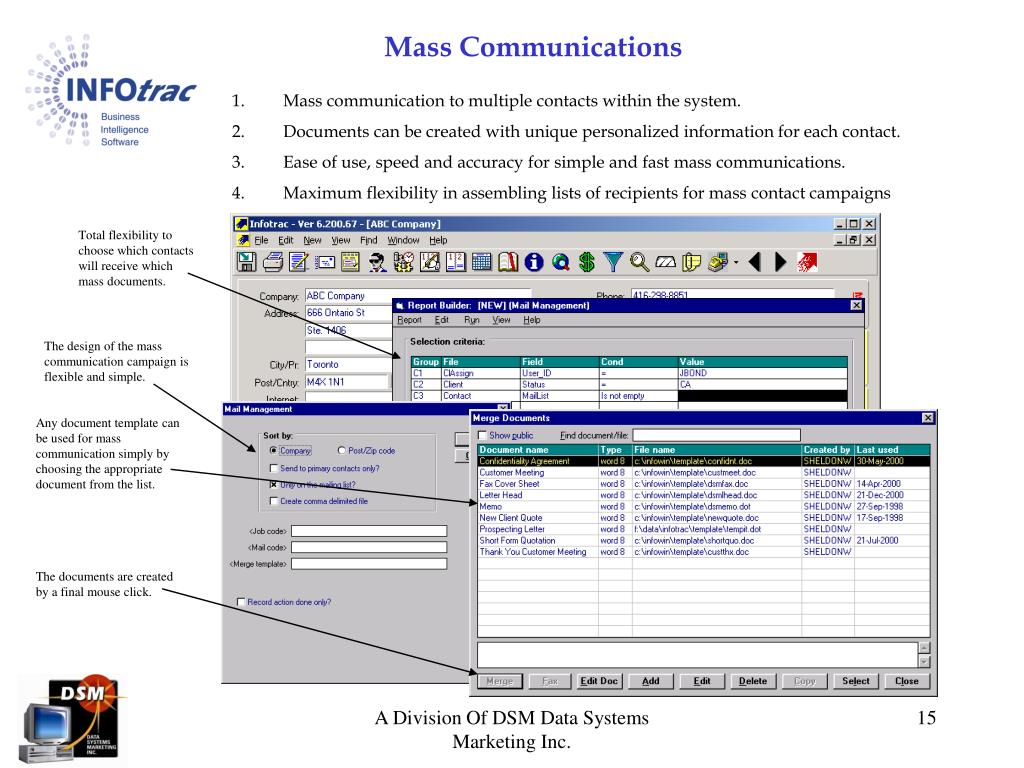Click the green dollar sign icon
Image resolution: width=1024 pixels, height=768 pixels.
tap(586, 262)
